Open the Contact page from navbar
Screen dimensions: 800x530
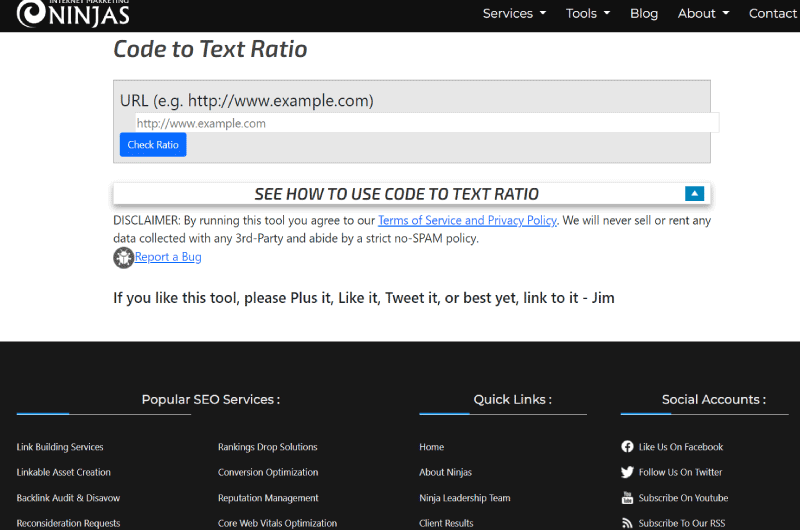[772, 13]
